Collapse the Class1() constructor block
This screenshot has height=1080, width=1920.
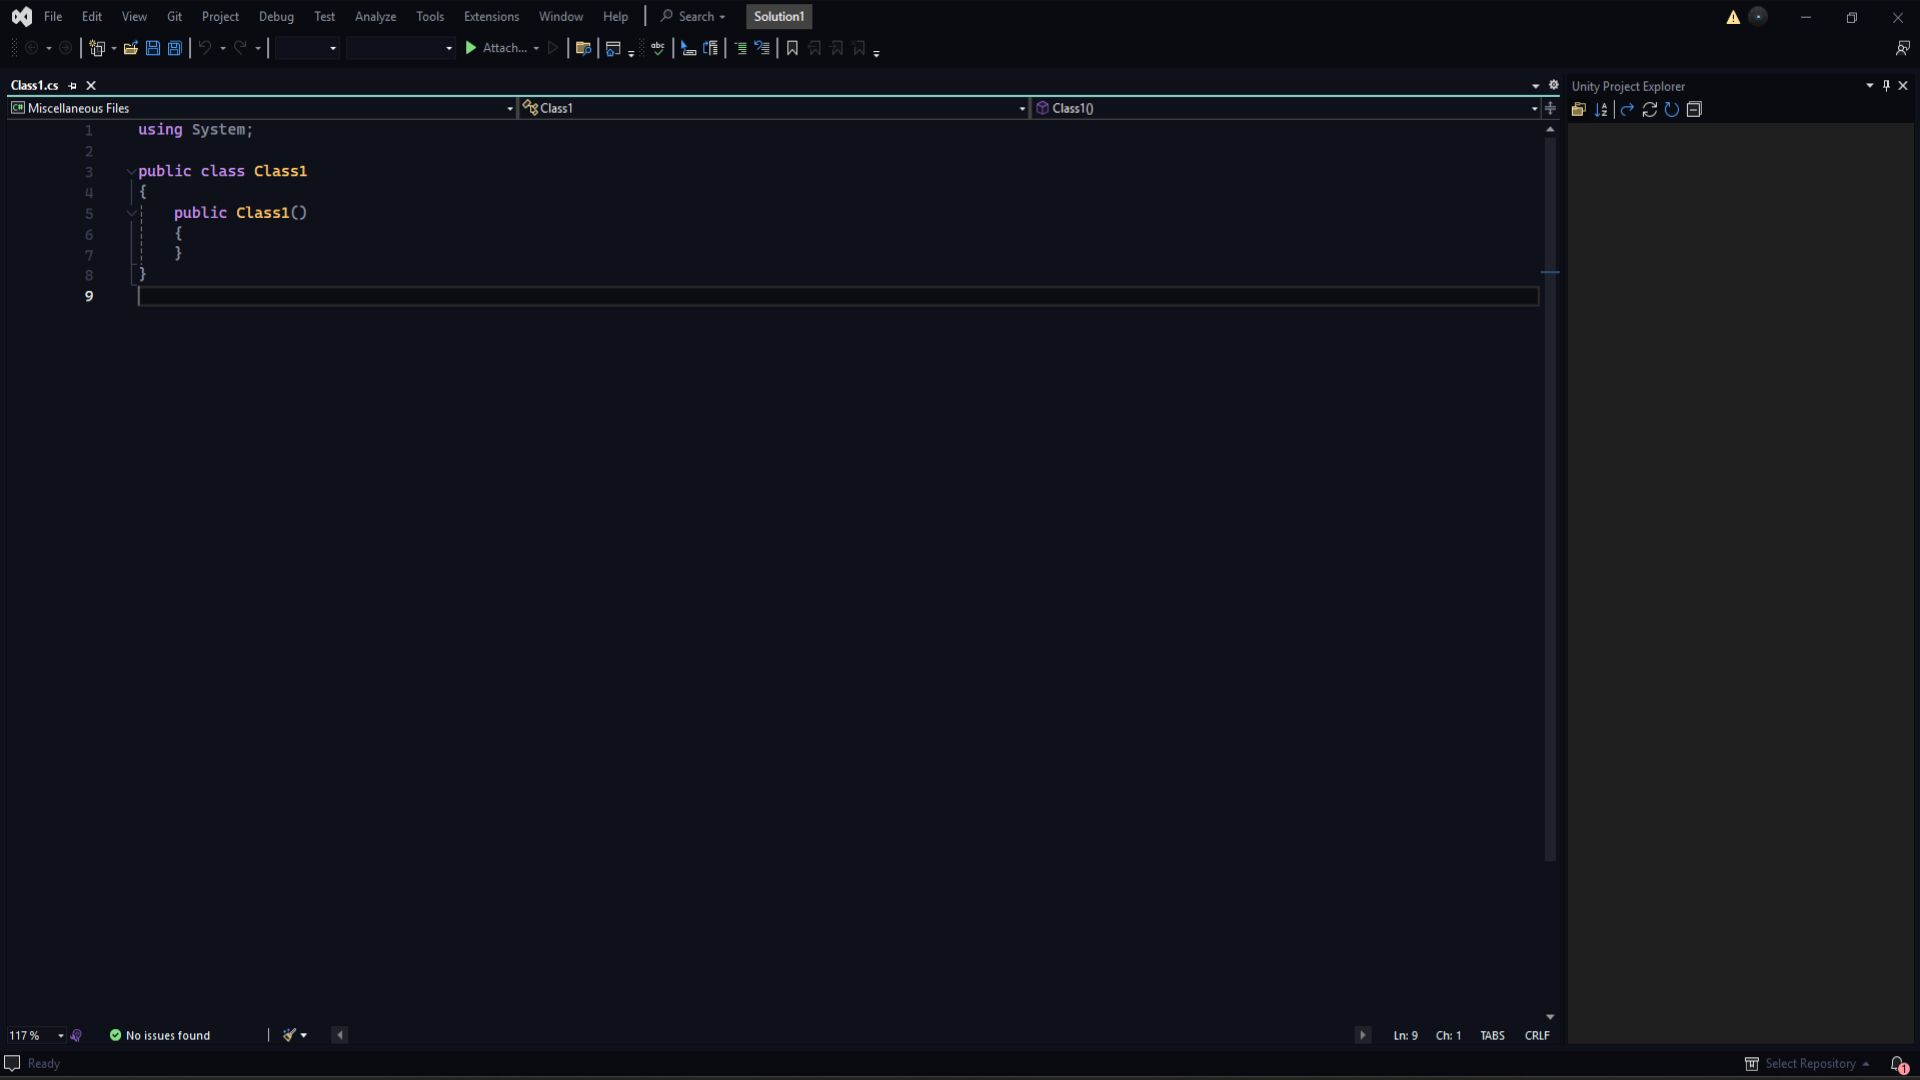(131, 213)
